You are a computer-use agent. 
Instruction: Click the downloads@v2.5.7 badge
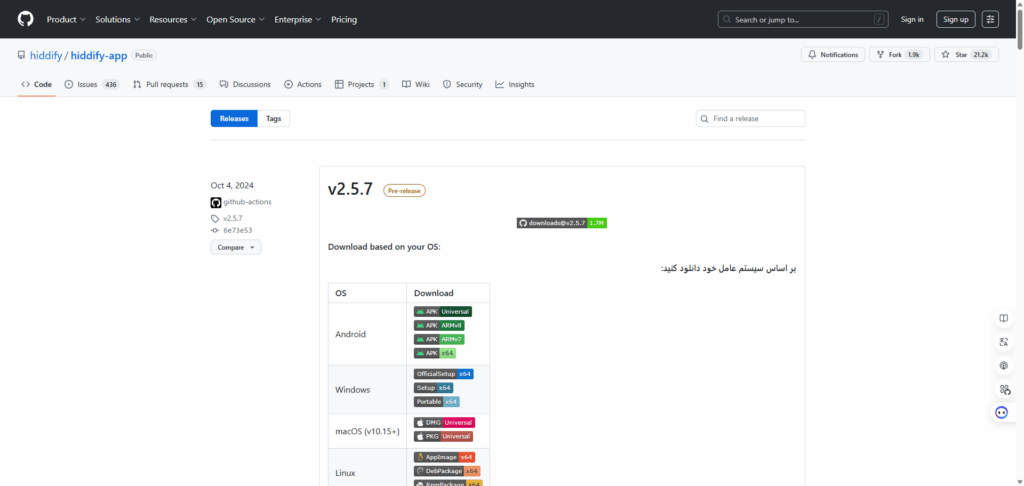(x=562, y=223)
